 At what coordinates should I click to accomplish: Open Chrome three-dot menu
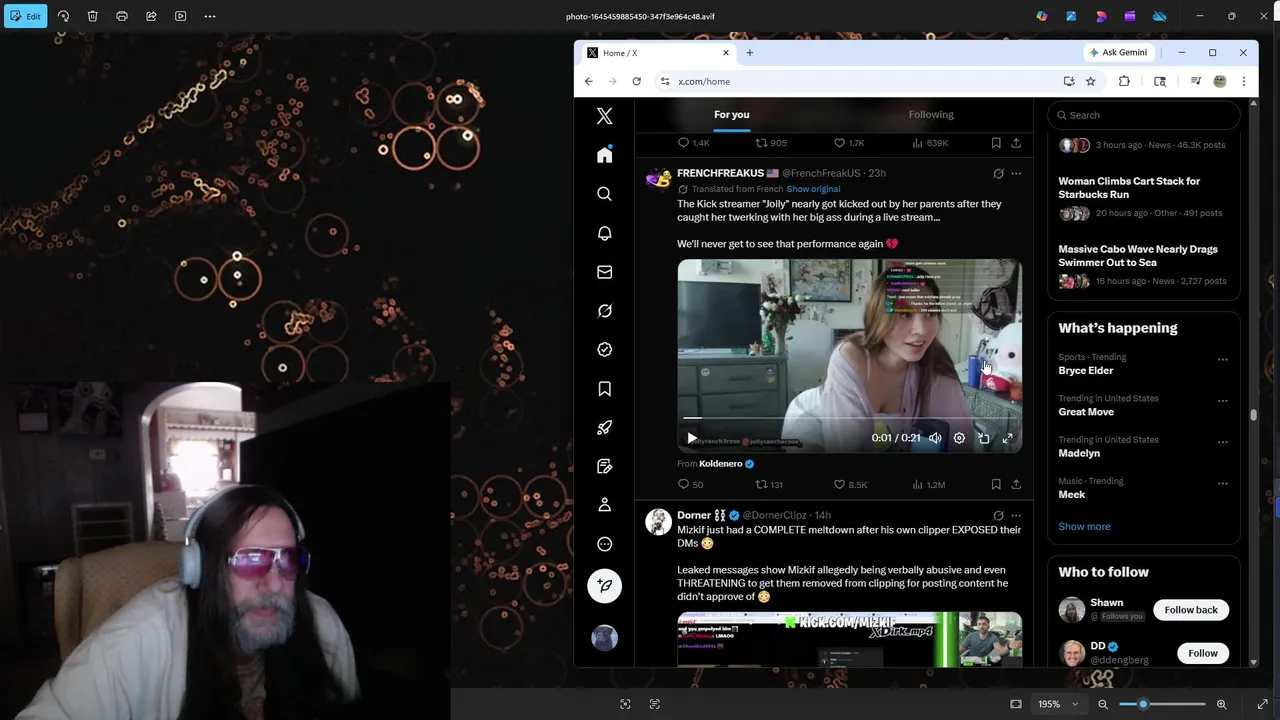[1244, 82]
